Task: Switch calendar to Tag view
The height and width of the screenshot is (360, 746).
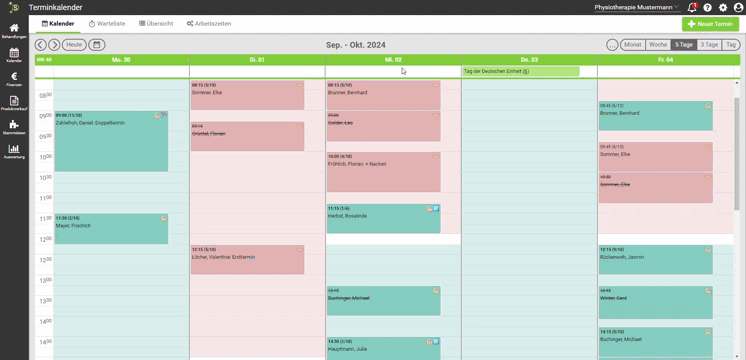Action: click(x=731, y=45)
